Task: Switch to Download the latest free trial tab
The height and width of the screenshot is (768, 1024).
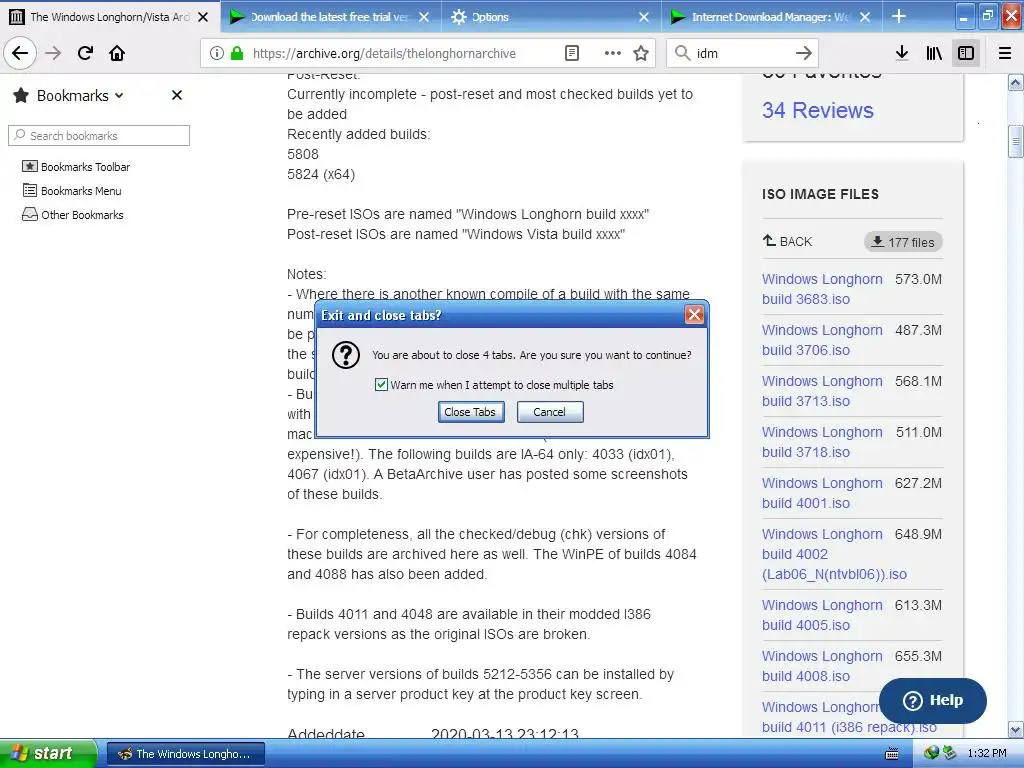Action: click(x=330, y=17)
